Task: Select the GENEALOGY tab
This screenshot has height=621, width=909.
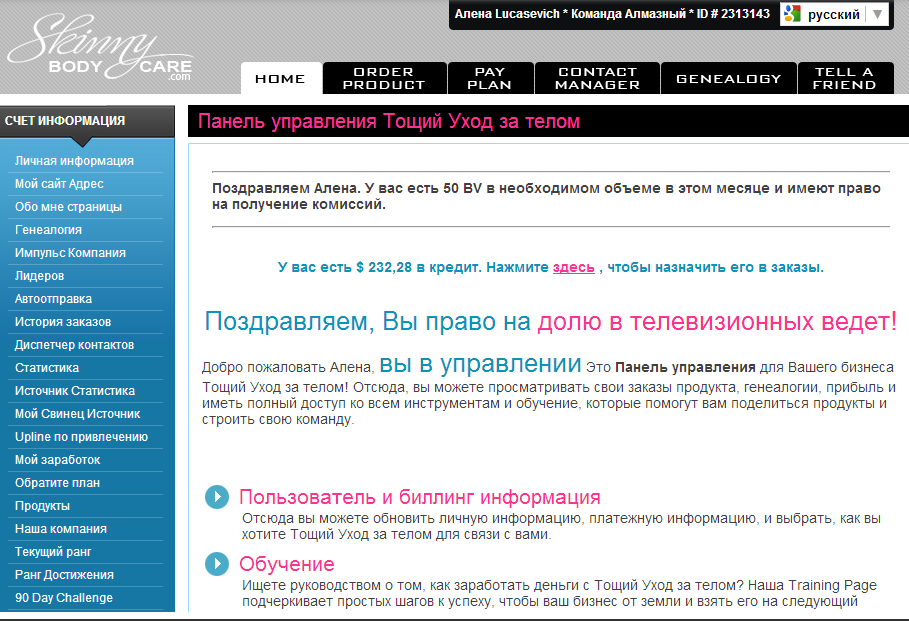Action: 728,78
